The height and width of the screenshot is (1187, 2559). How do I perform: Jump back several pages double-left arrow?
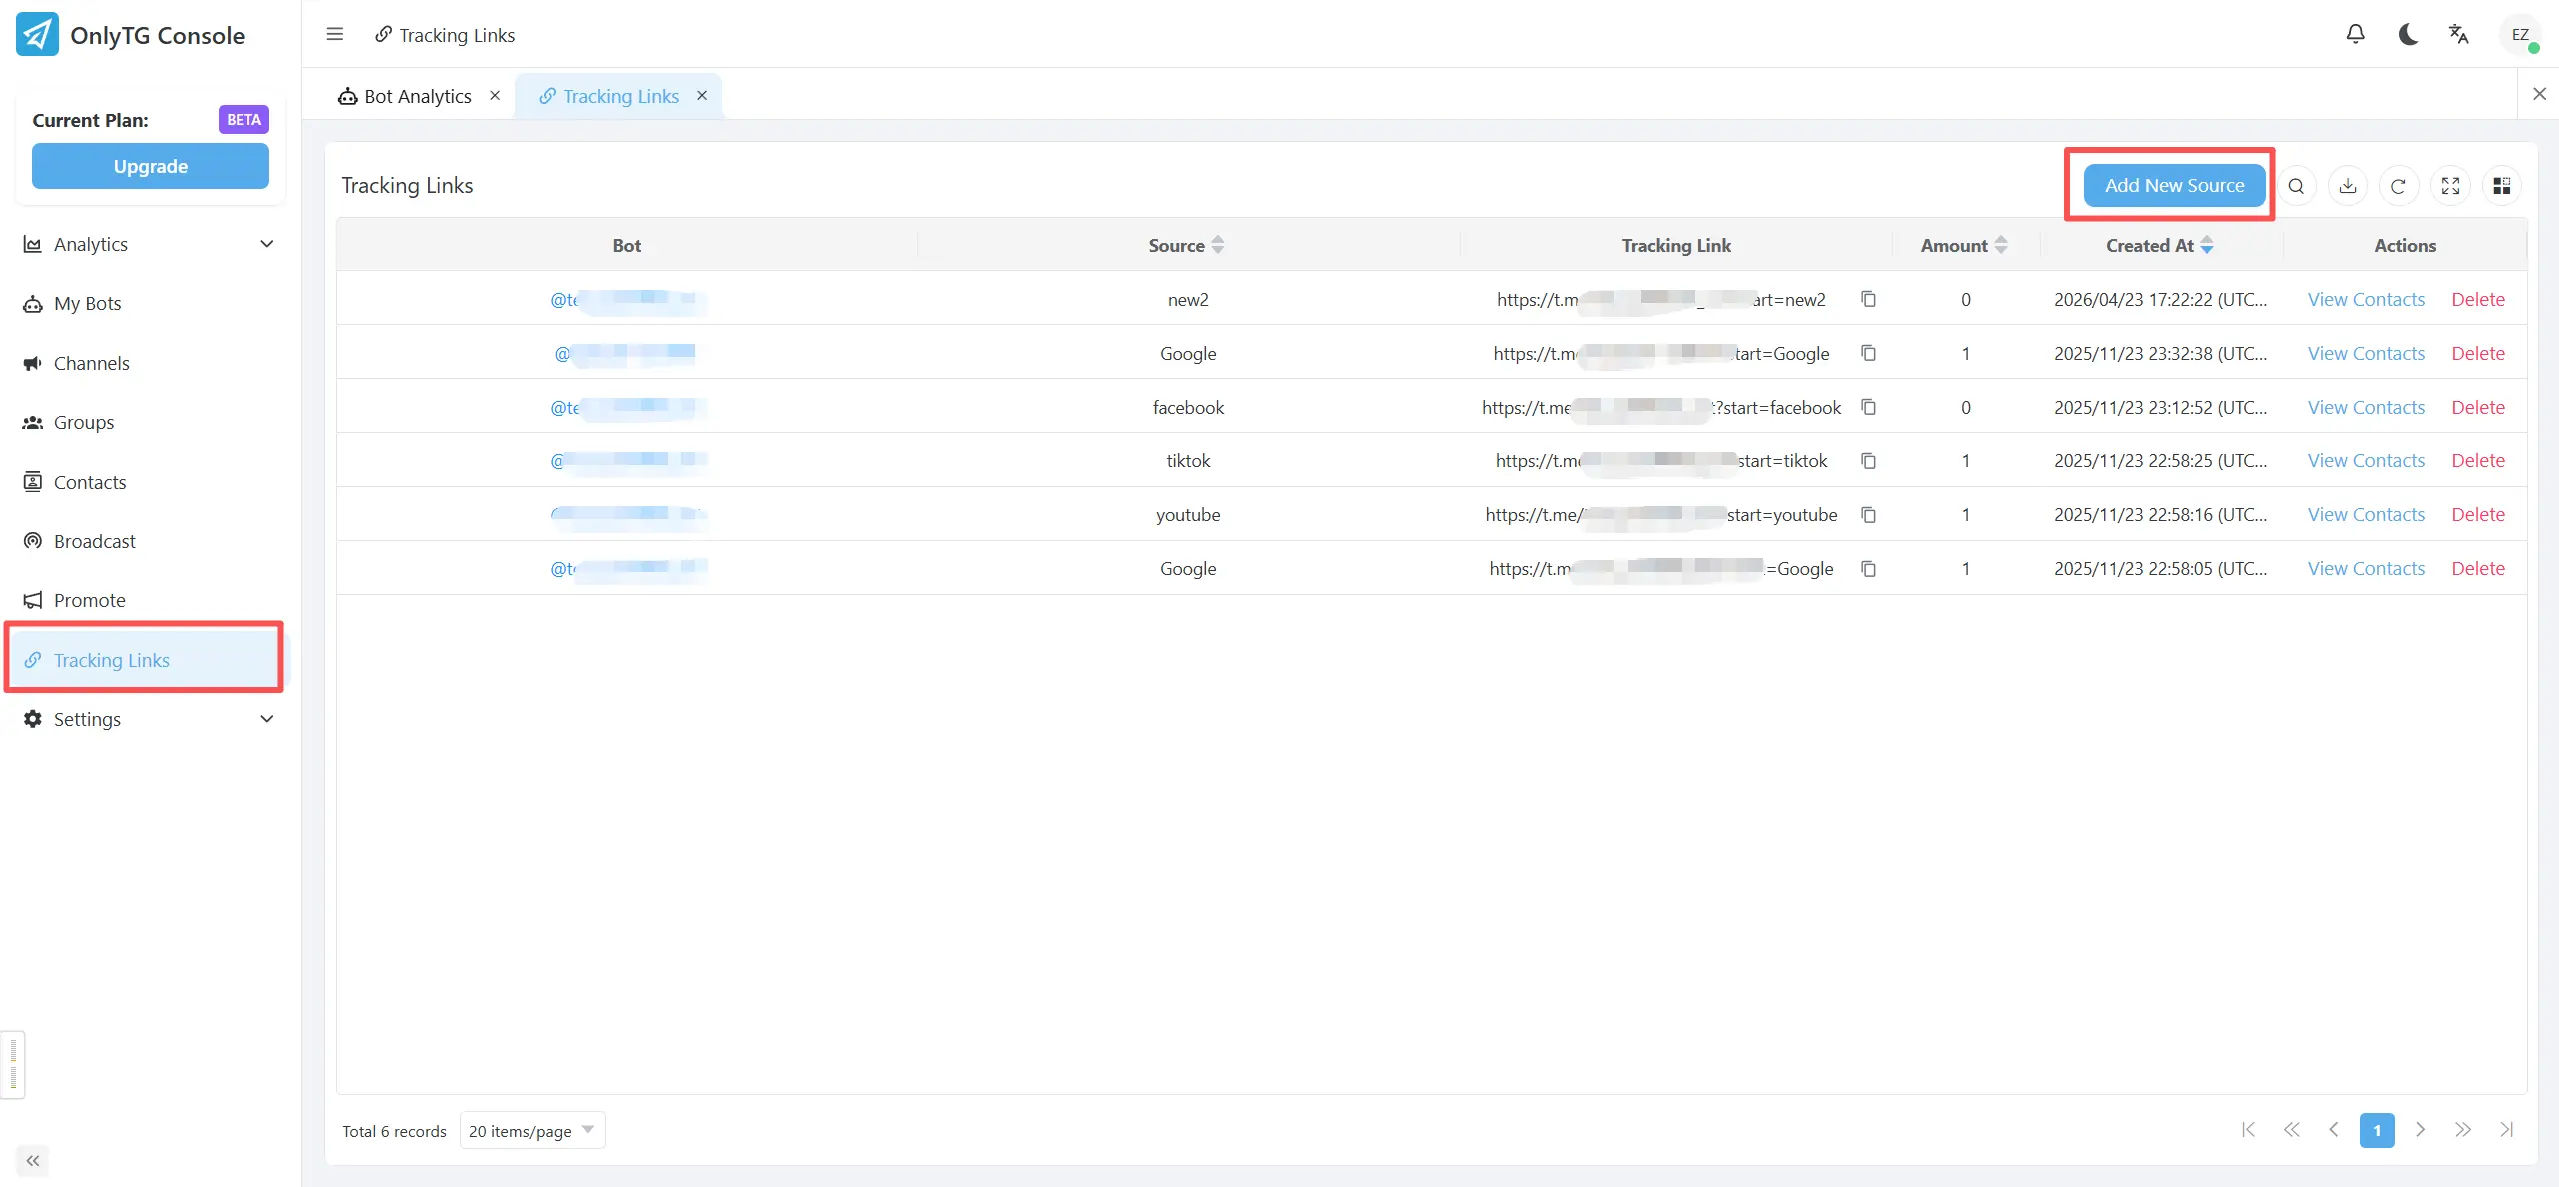[2291, 1130]
